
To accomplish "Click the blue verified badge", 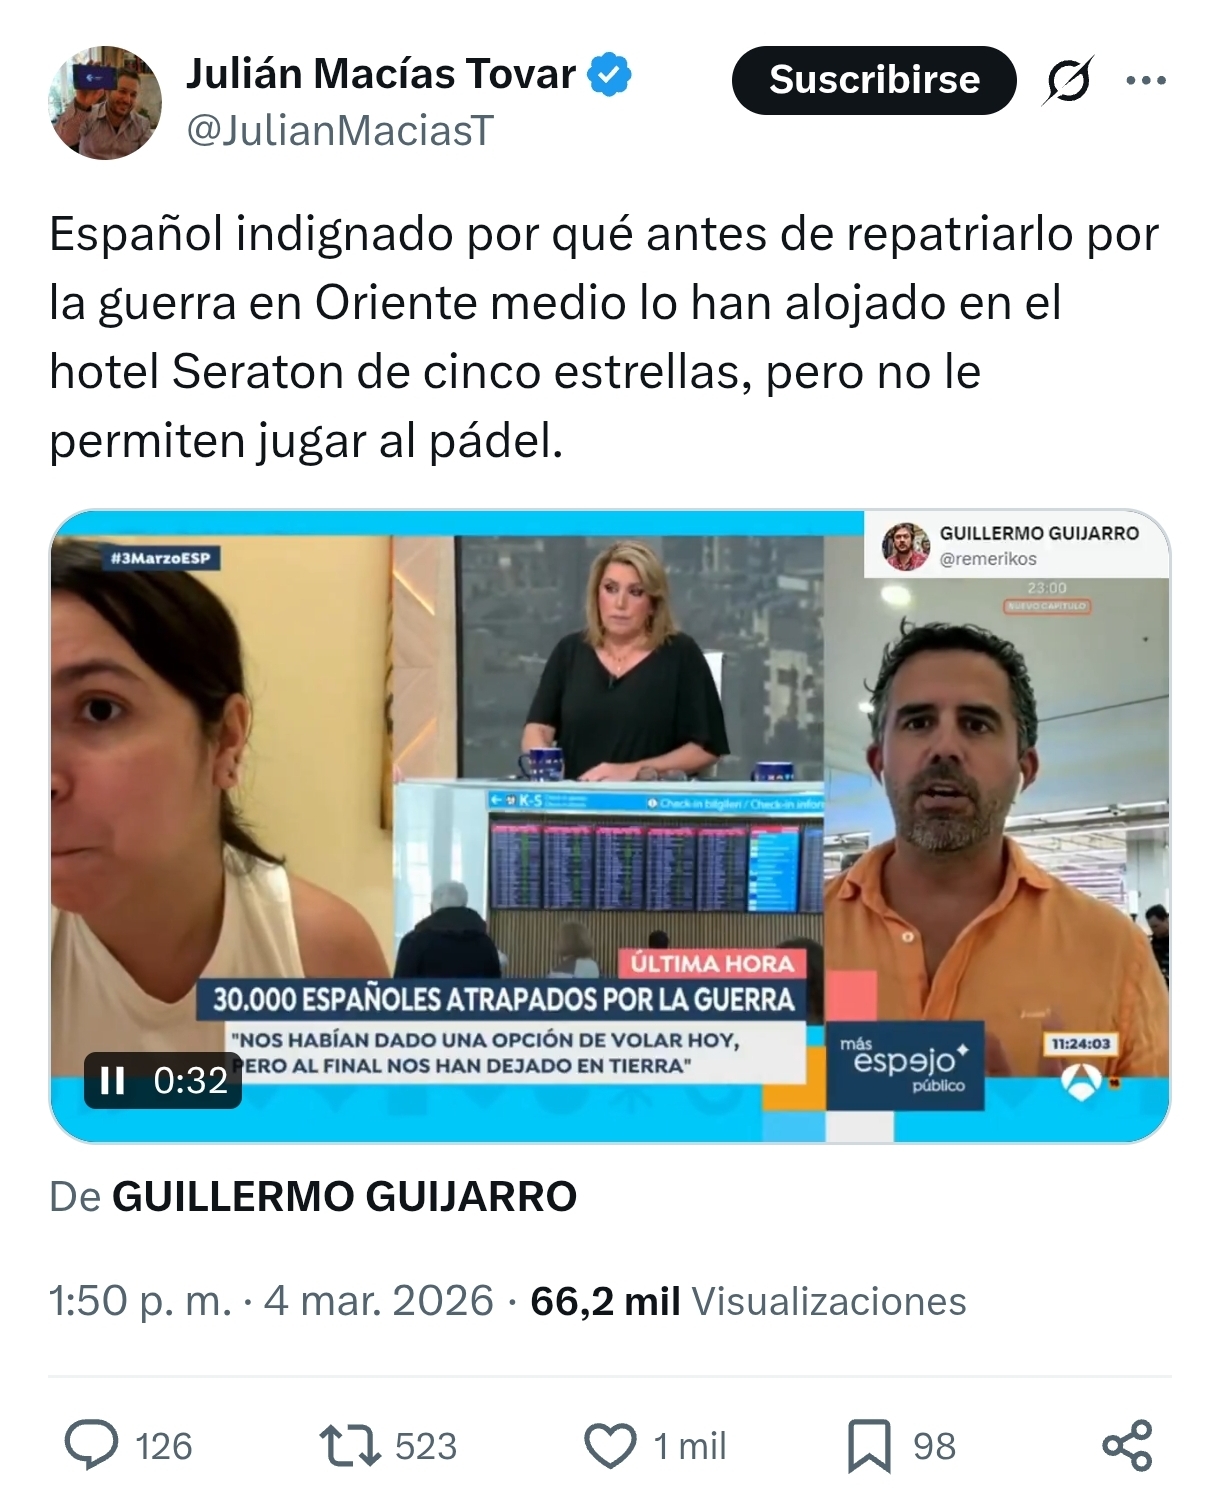I will [609, 75].
